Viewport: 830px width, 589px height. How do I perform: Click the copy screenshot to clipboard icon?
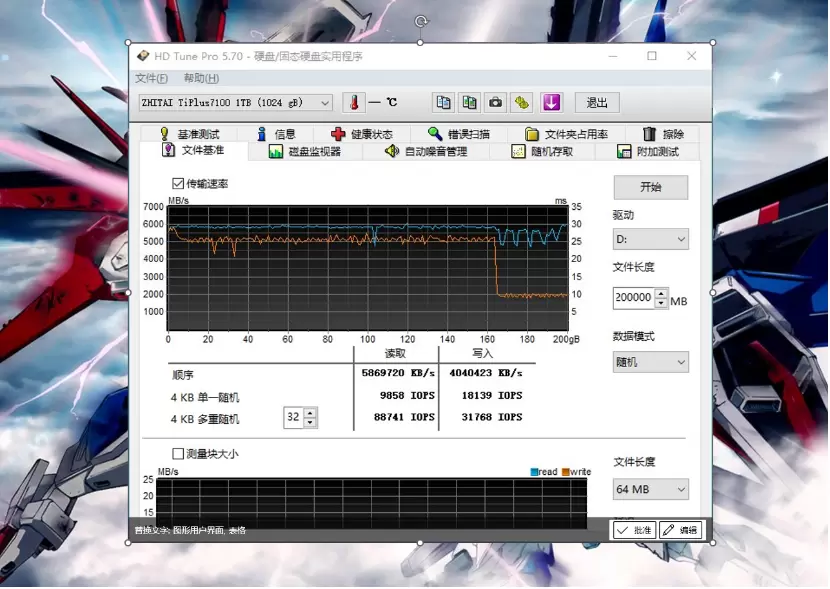click(x=469, y=102)
